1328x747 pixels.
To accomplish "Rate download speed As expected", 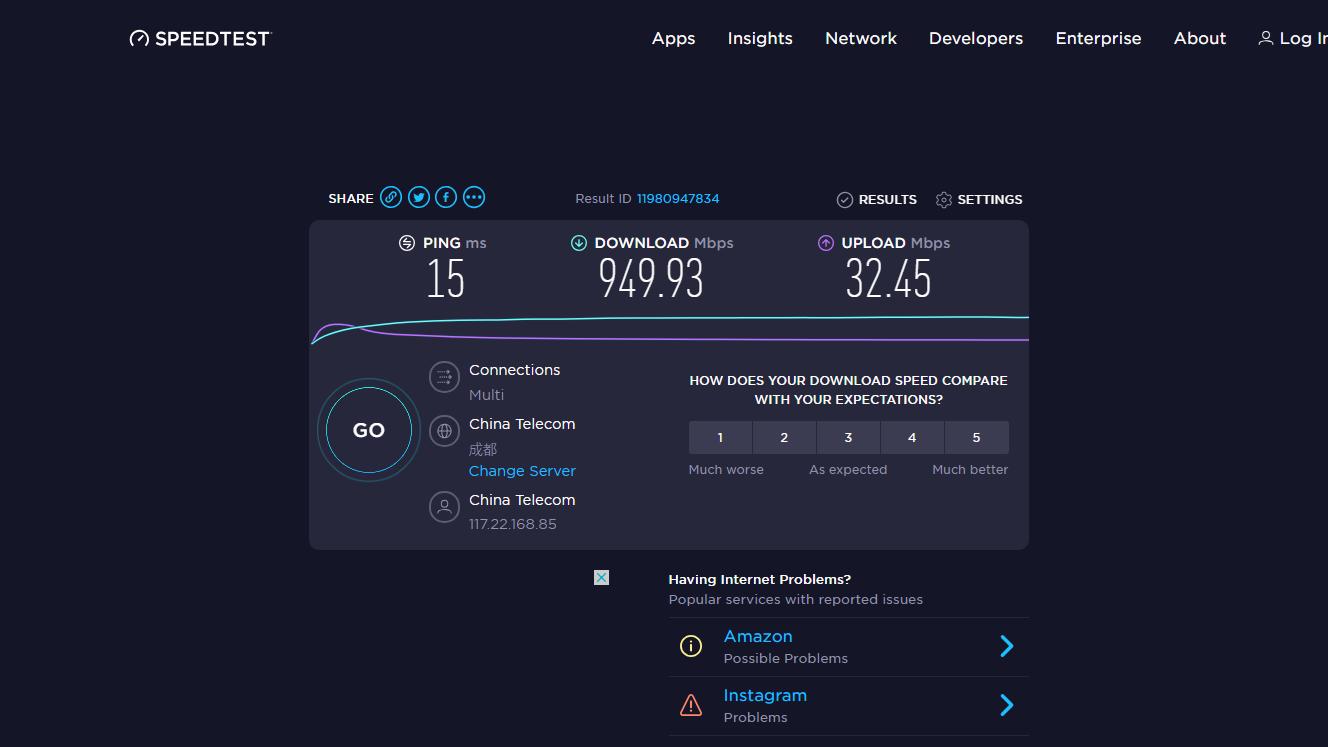I will 848,437.
